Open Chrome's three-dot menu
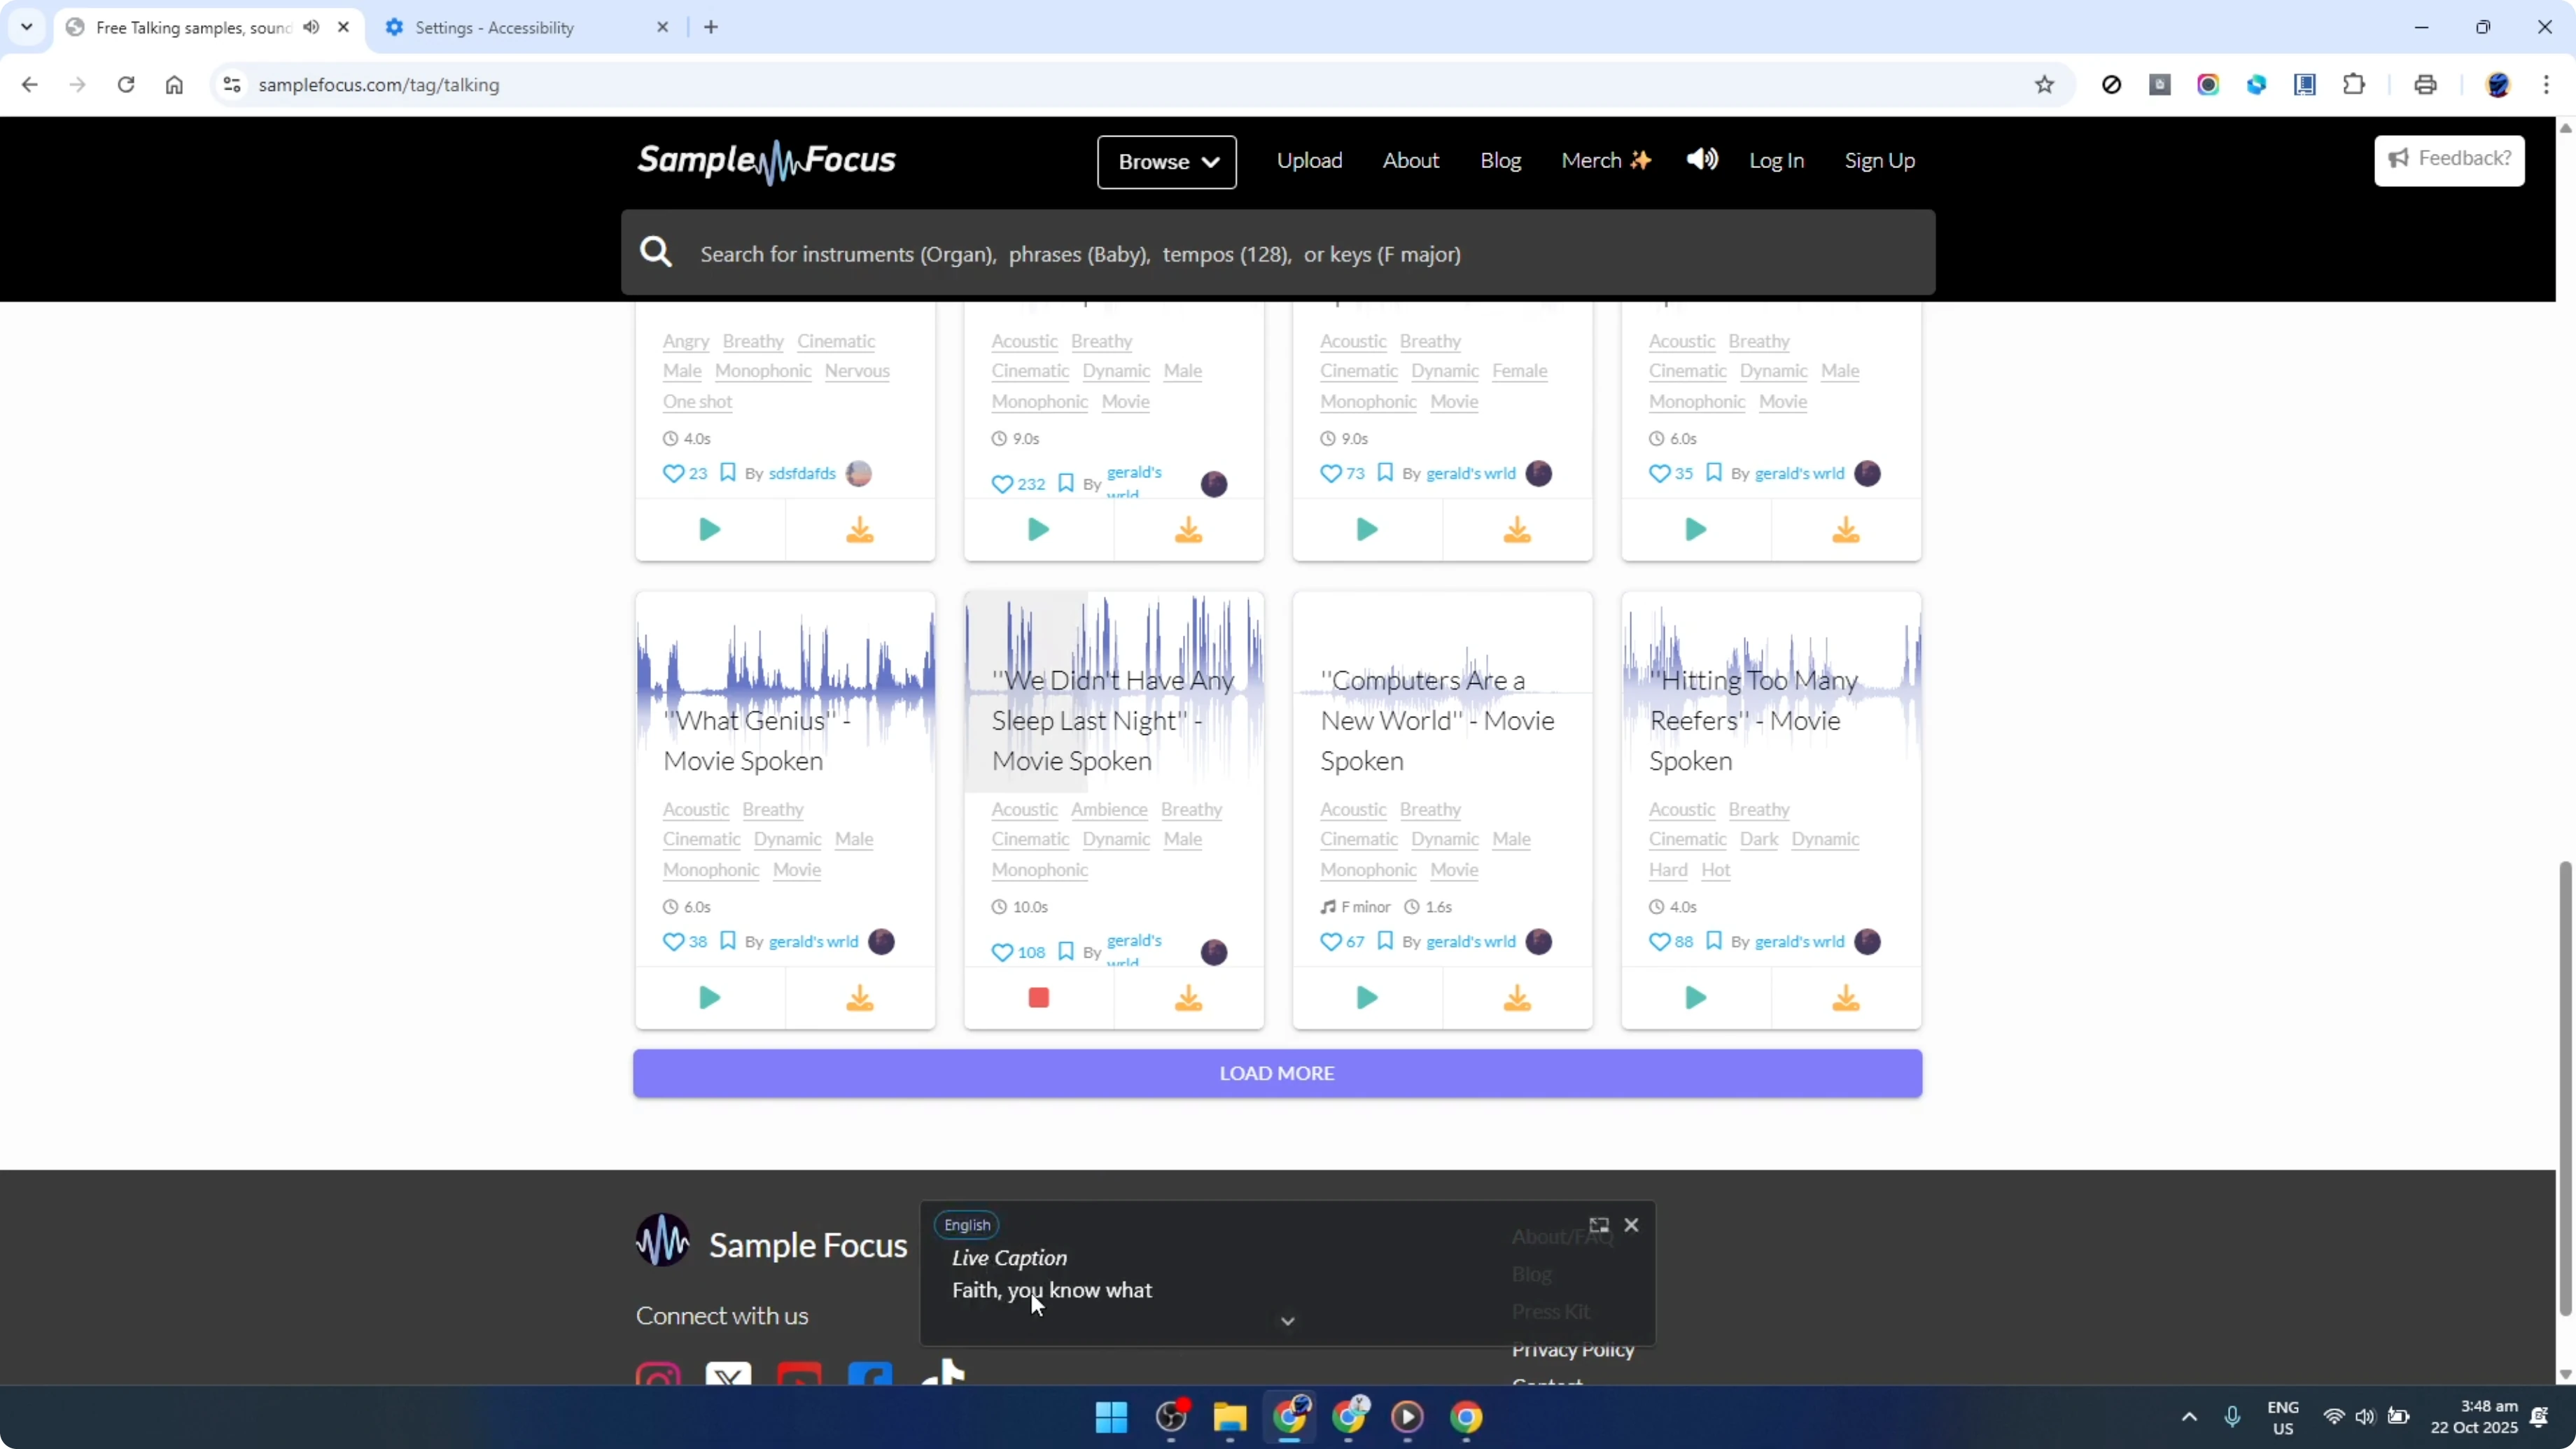This screenshot has width=2576, height=1449. [2546, 85]
